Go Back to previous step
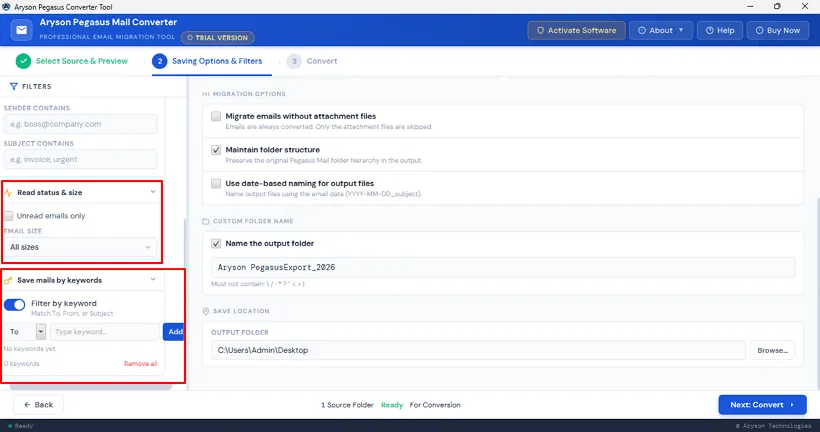Viewport: 820px width, 432px height. (38, 405)
